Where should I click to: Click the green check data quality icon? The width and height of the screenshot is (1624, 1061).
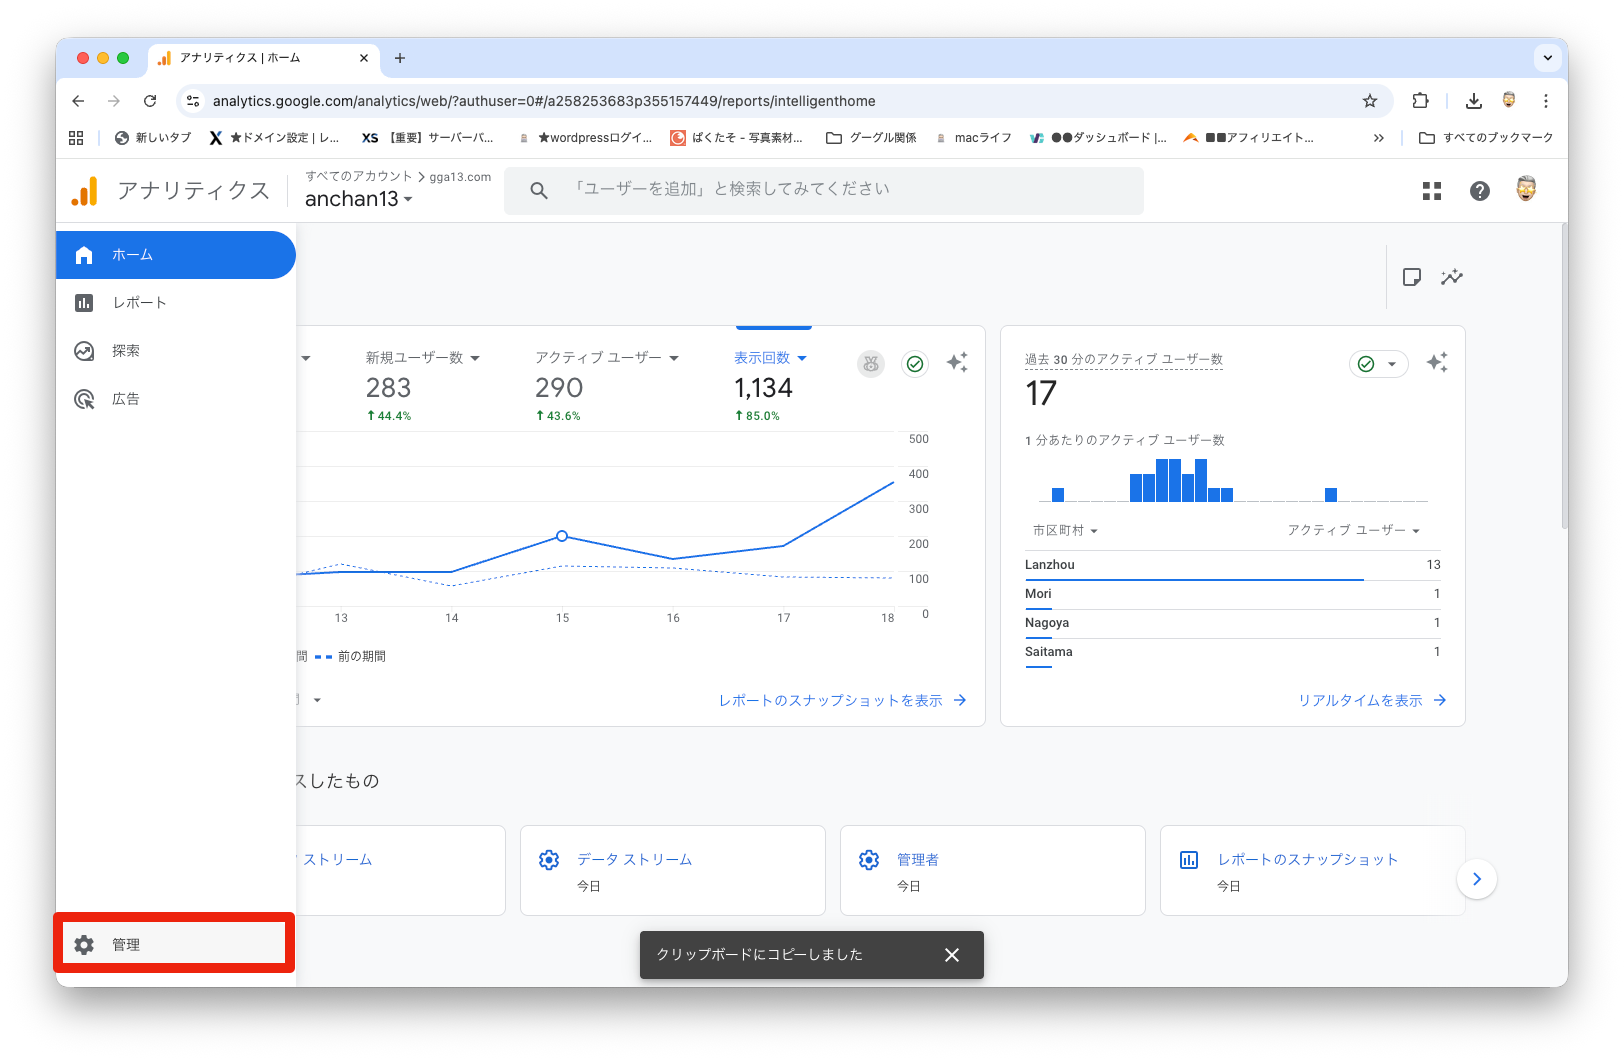(x=914, y=364)
